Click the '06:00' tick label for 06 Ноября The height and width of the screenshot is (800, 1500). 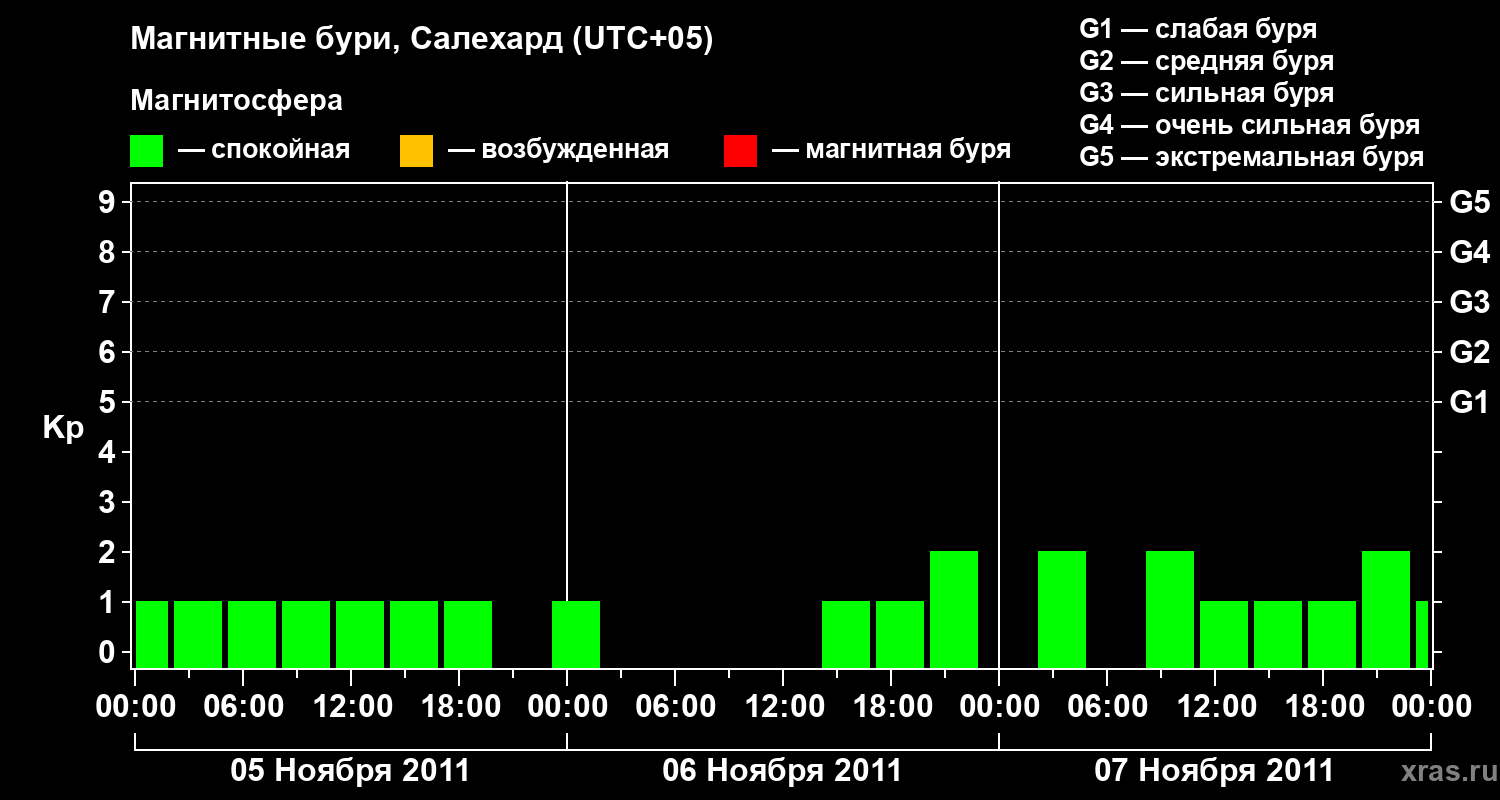[x=675, y=707]
